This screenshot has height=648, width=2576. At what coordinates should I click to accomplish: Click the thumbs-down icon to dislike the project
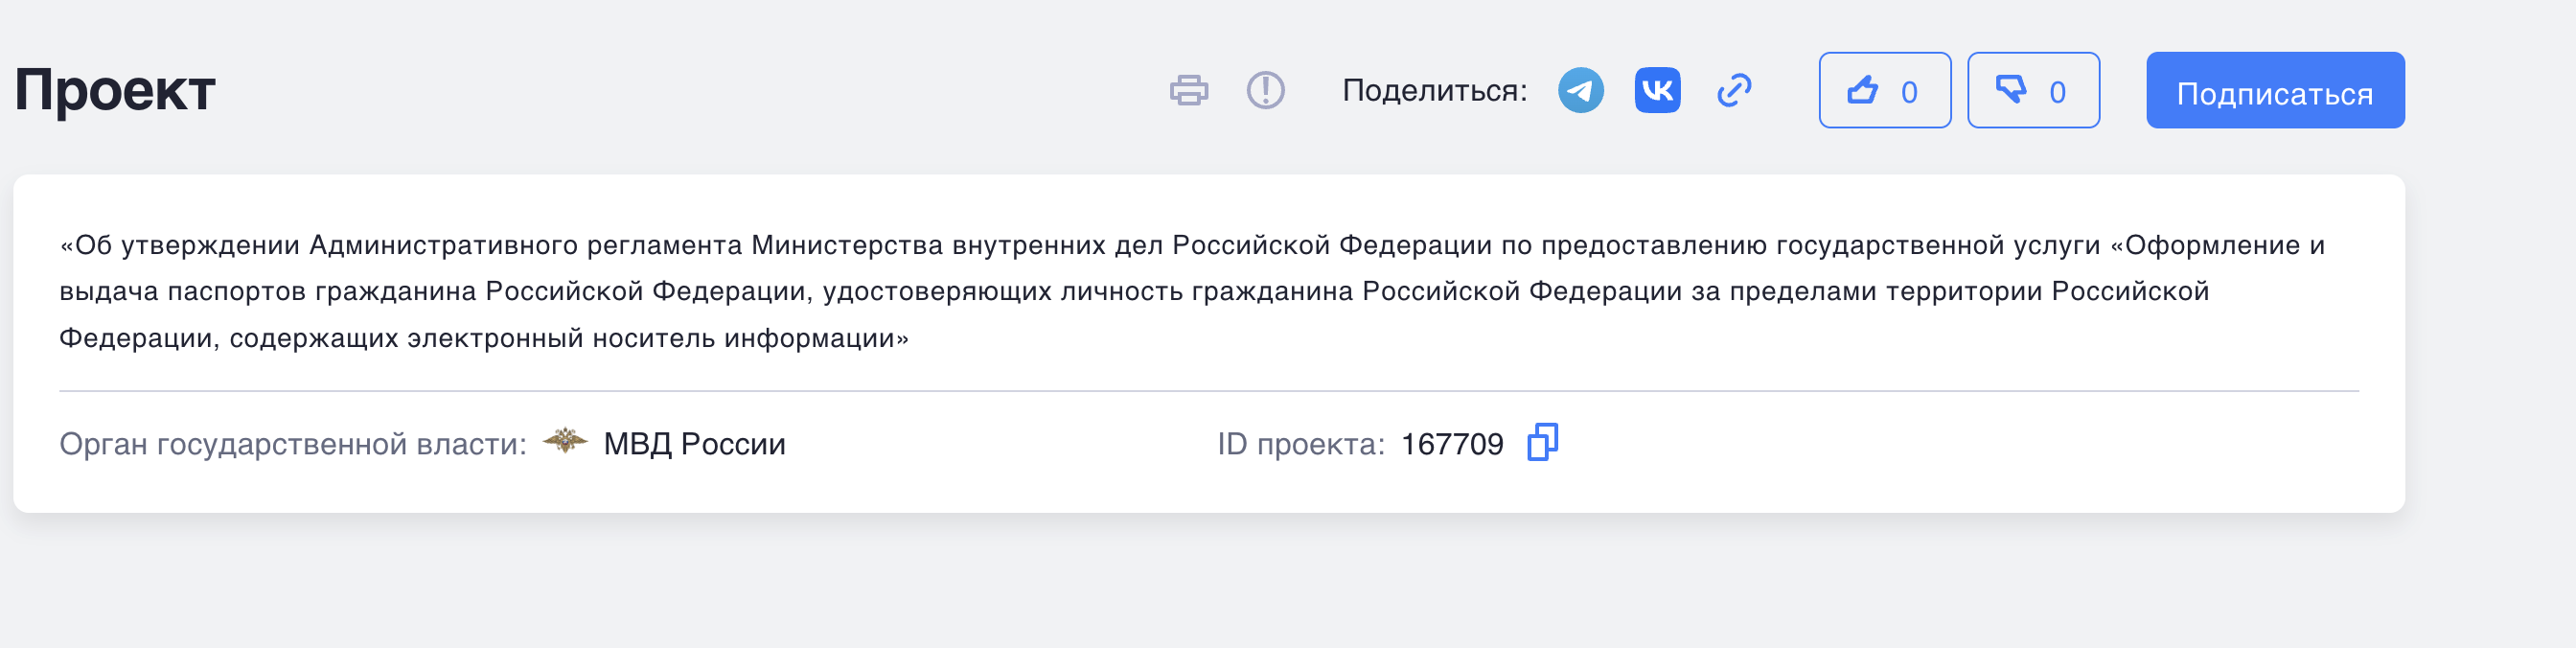[x=2011, y=90]
